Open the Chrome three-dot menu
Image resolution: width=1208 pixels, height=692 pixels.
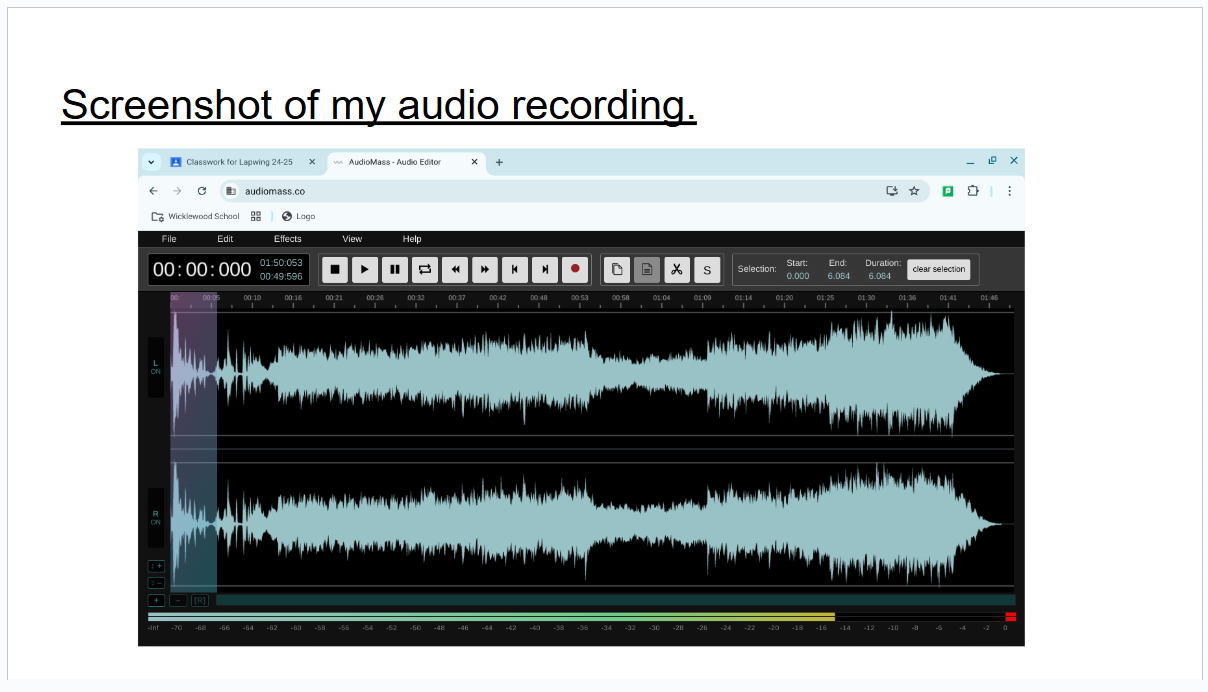click(1009, 191)
